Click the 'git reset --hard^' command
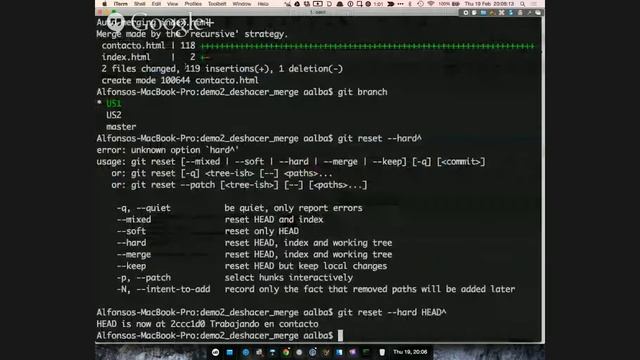The image size is (640, 360). 380,138
